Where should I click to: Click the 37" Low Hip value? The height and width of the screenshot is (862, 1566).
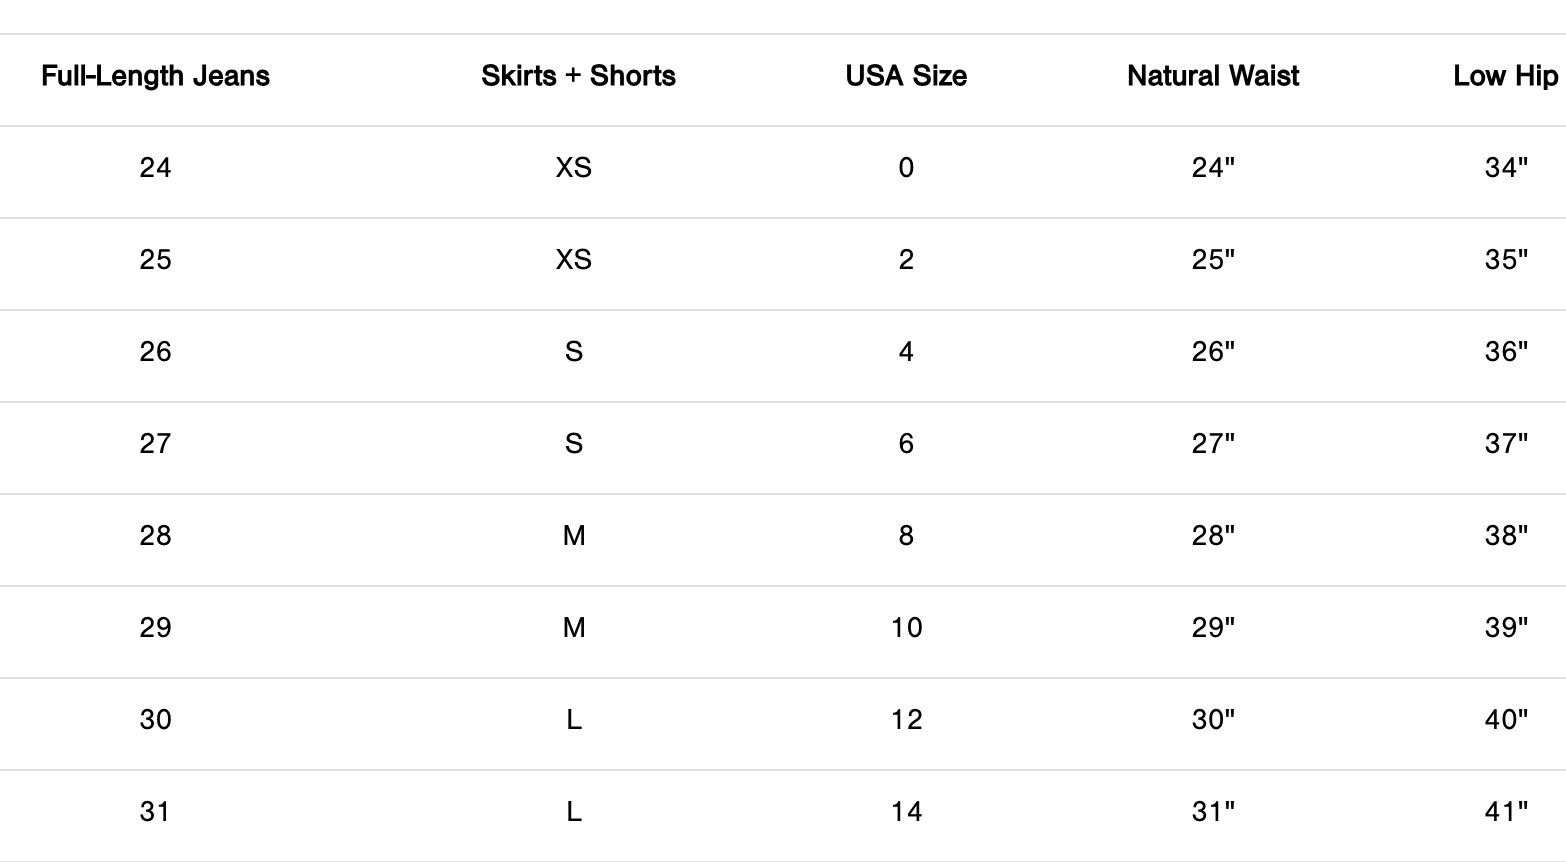click(x=1506, y=444)
